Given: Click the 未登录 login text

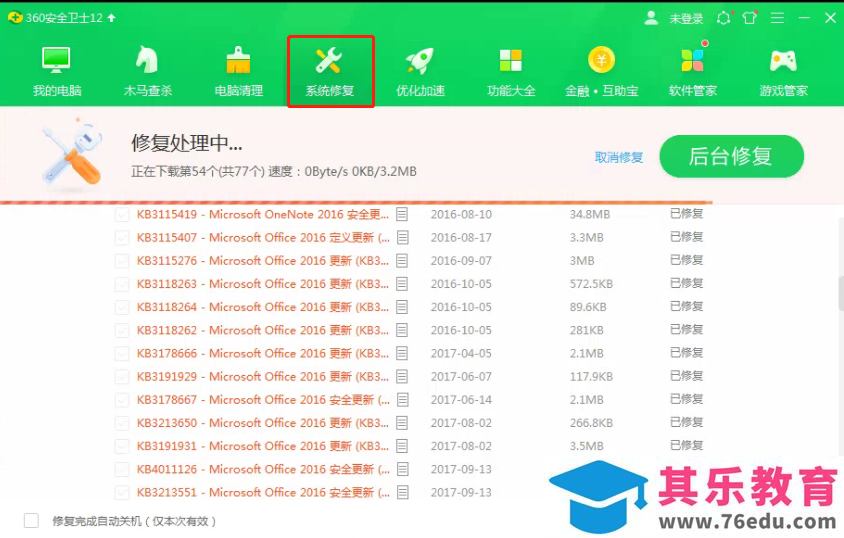Looking at the screenshot, I should point(686,18).
